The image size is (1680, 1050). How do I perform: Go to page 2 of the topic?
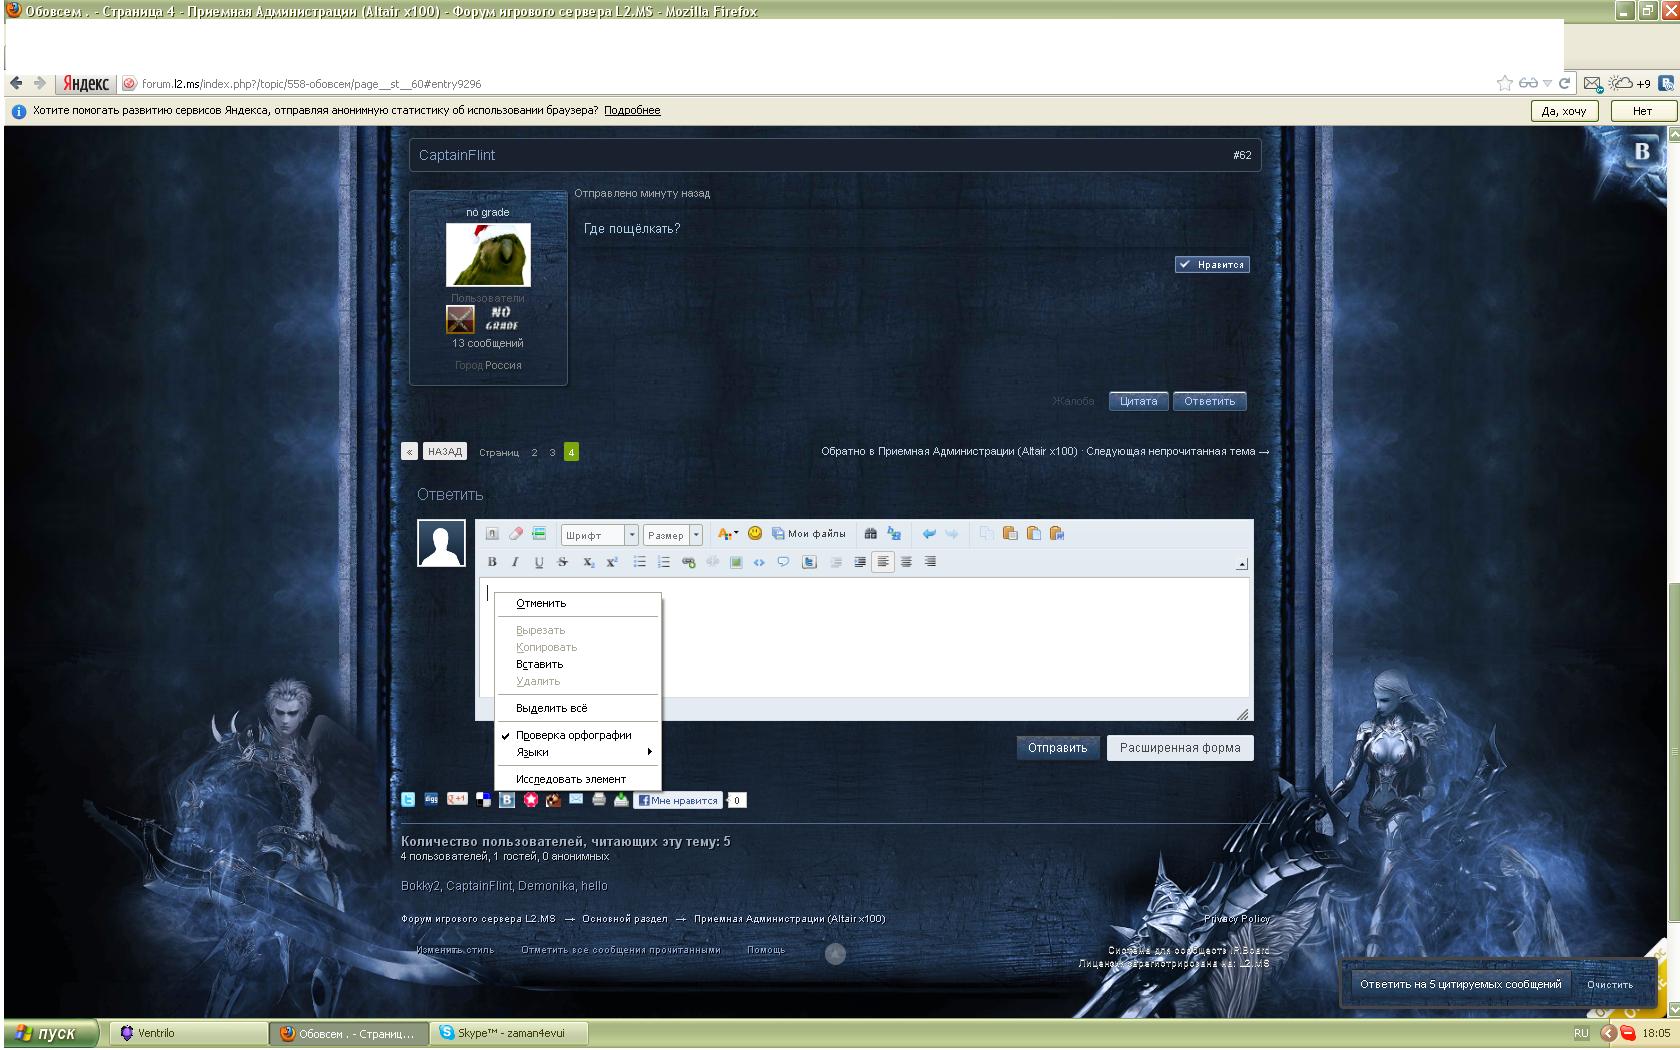(534, 452)
